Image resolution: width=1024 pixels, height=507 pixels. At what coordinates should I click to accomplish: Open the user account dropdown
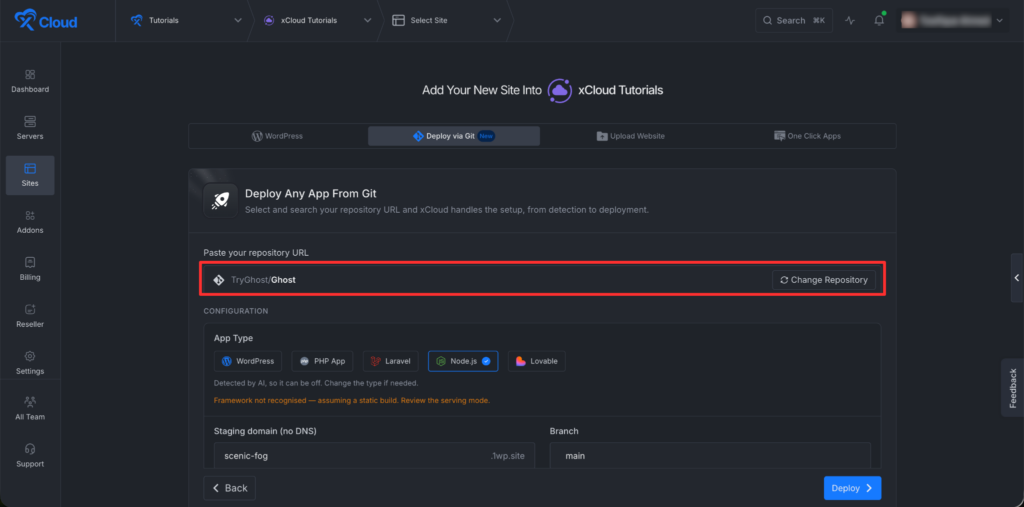pyautogui.click(x=953, y=20)
